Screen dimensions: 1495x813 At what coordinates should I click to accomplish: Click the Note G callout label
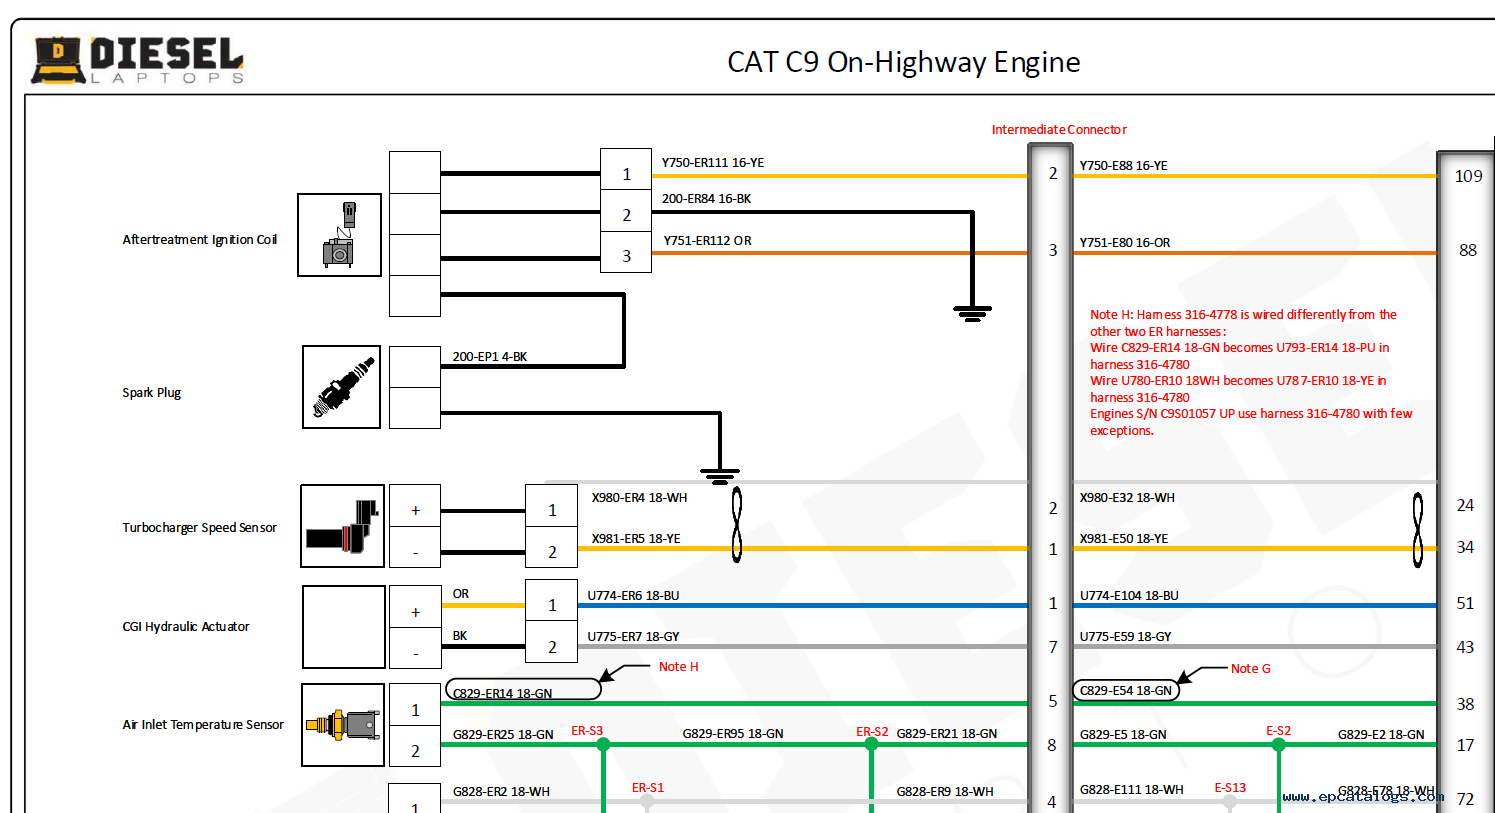(1250, 668)
